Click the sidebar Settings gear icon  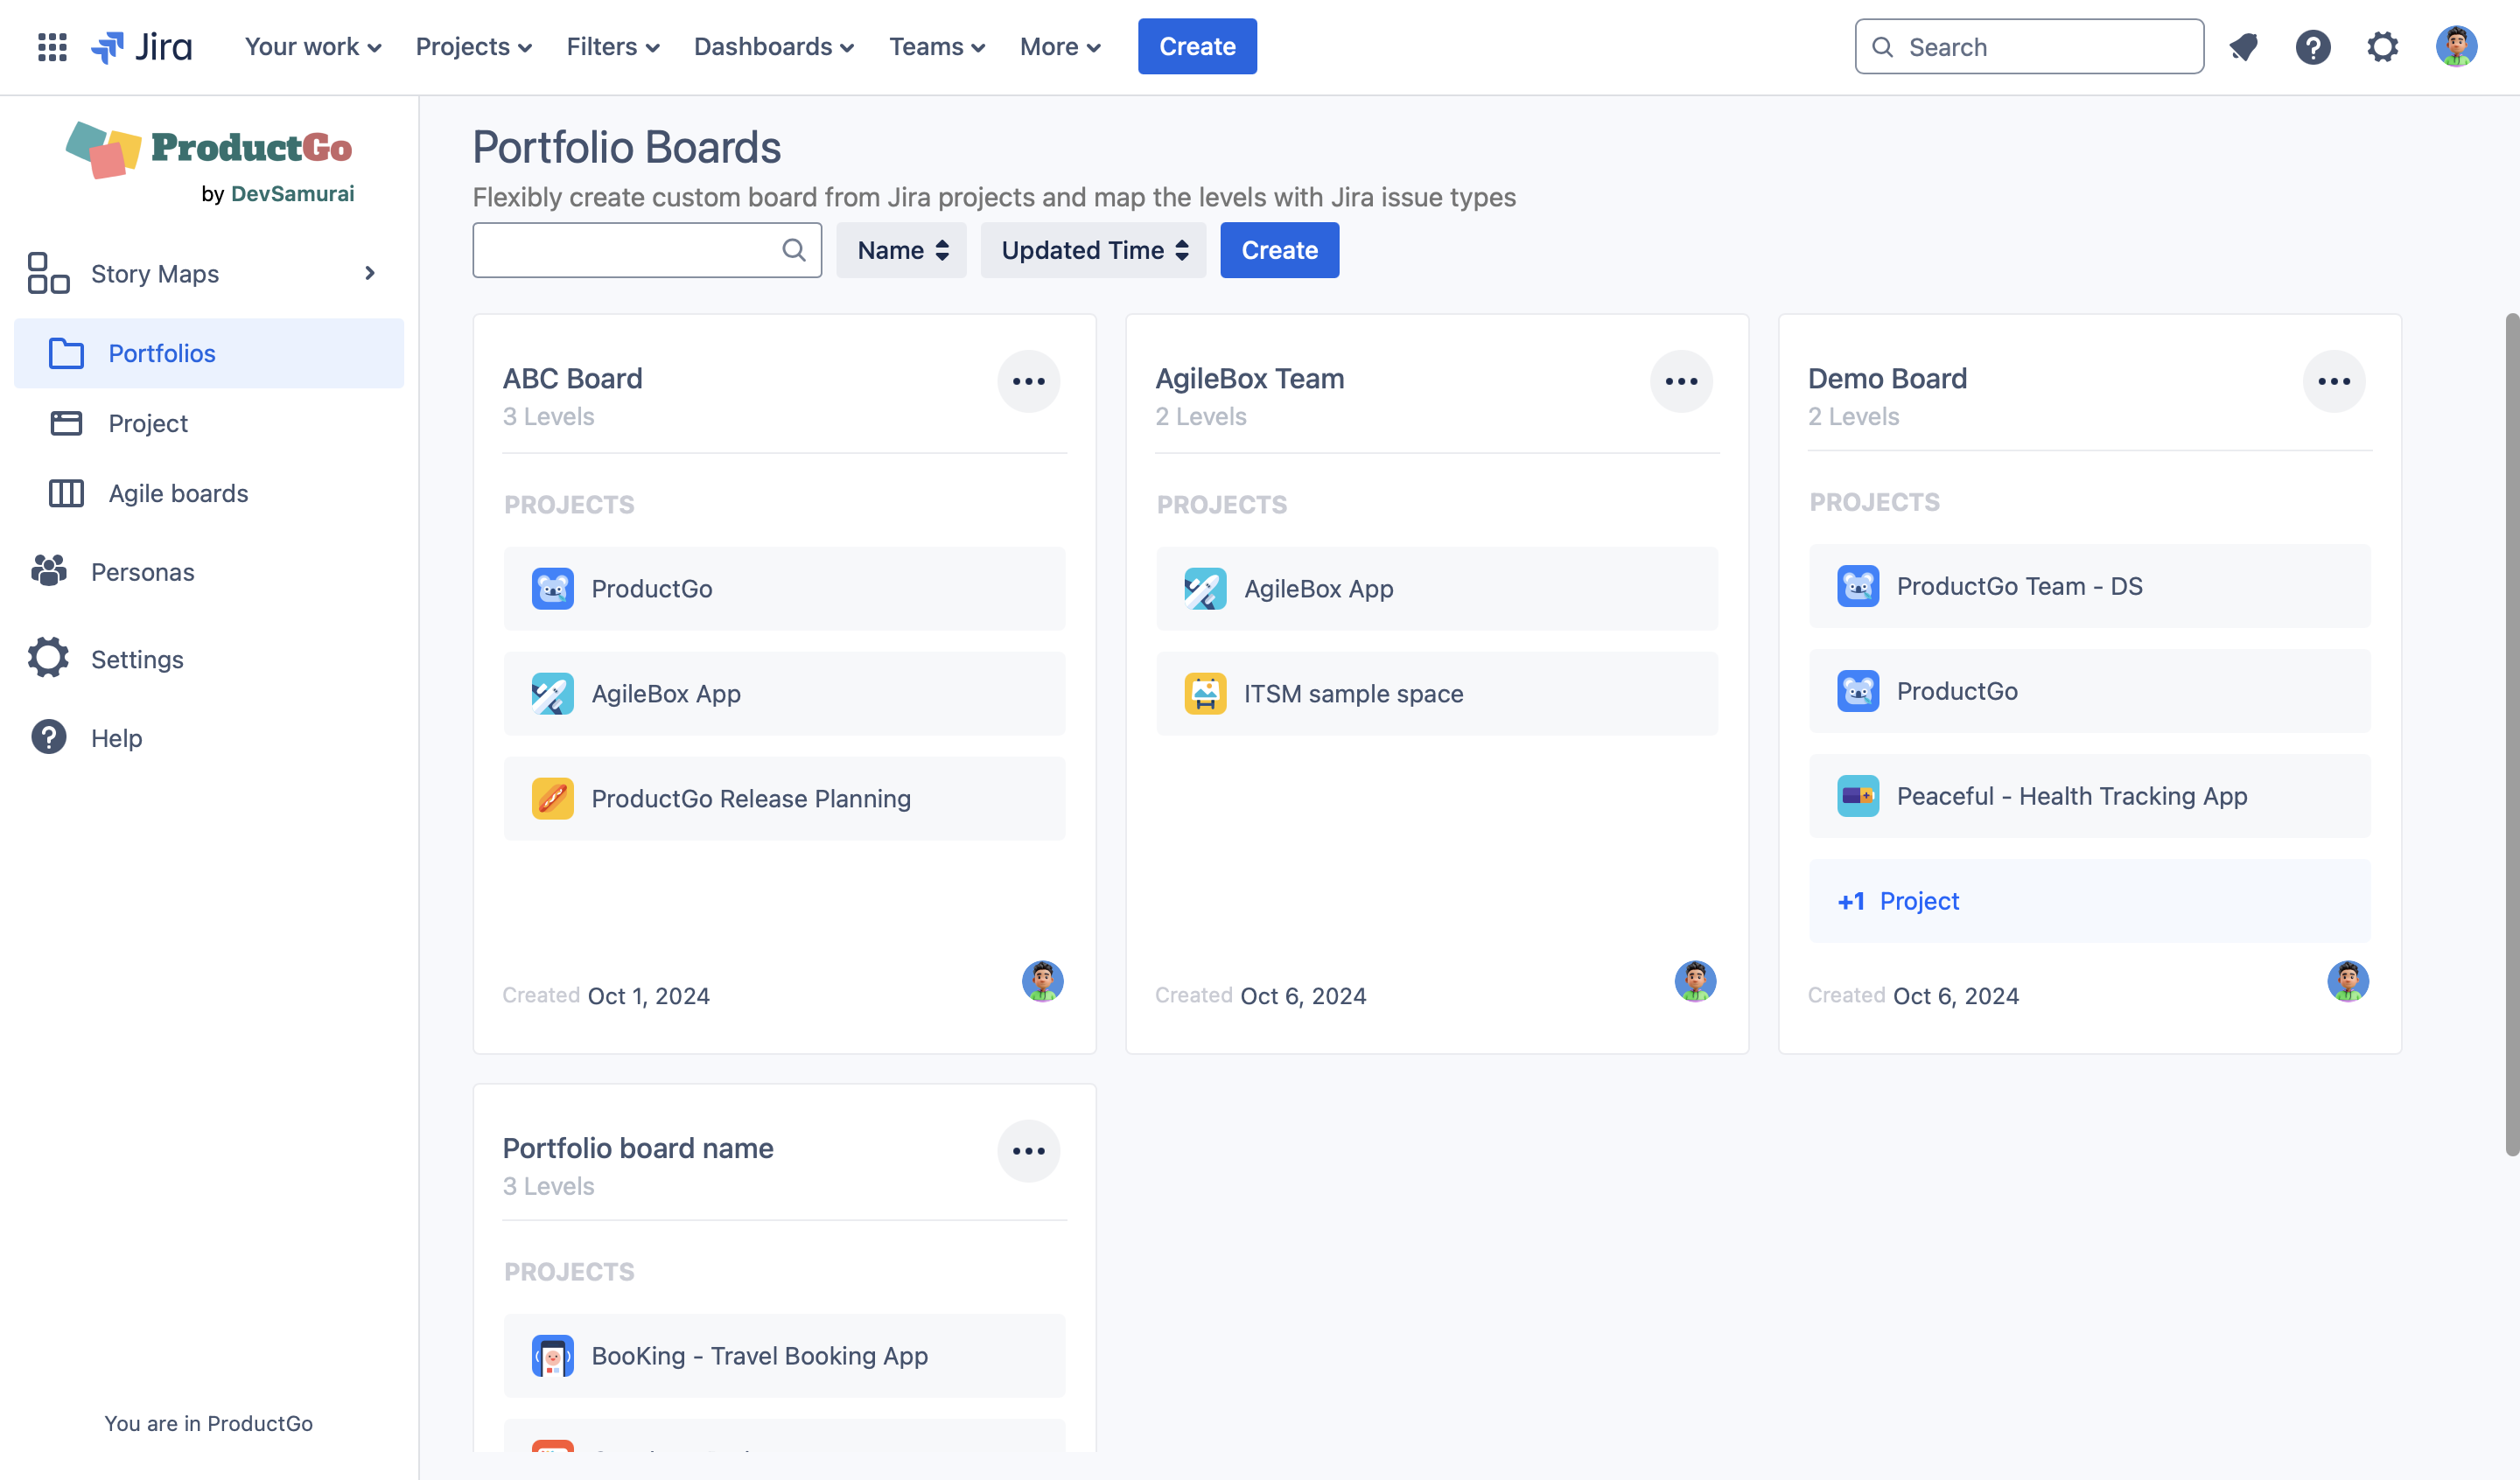48,658
